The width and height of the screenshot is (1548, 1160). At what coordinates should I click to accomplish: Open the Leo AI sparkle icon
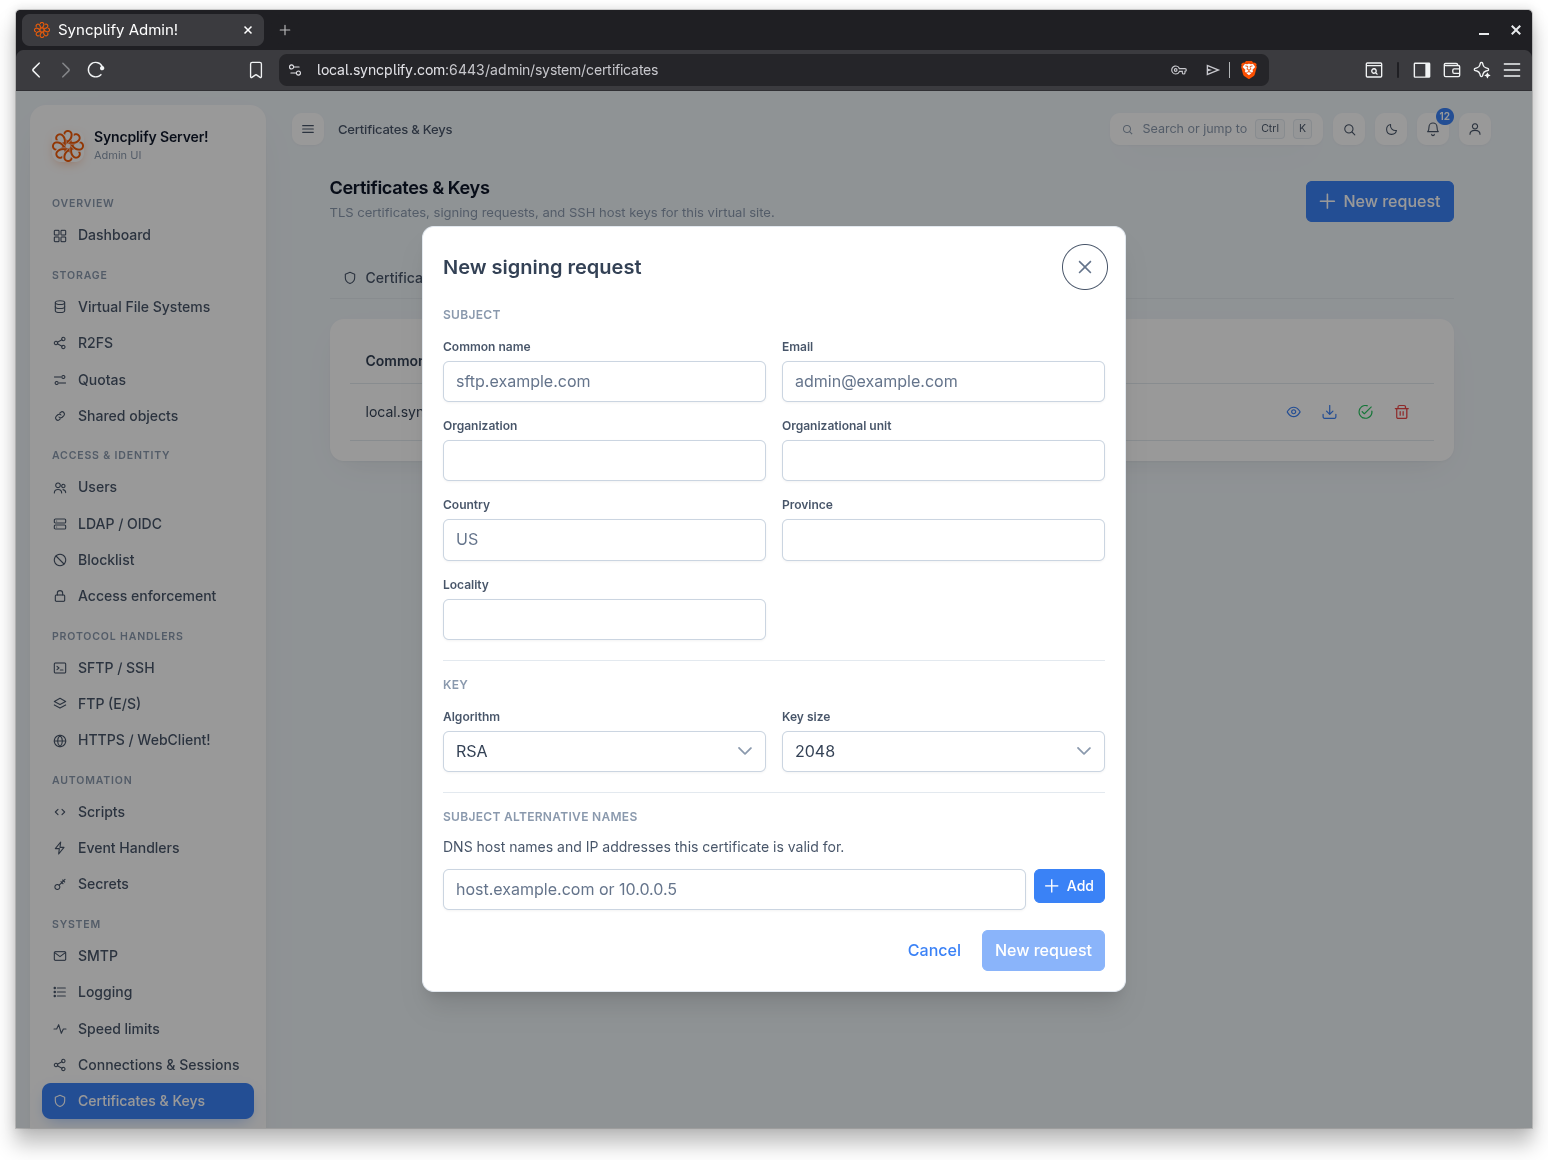1482,70
